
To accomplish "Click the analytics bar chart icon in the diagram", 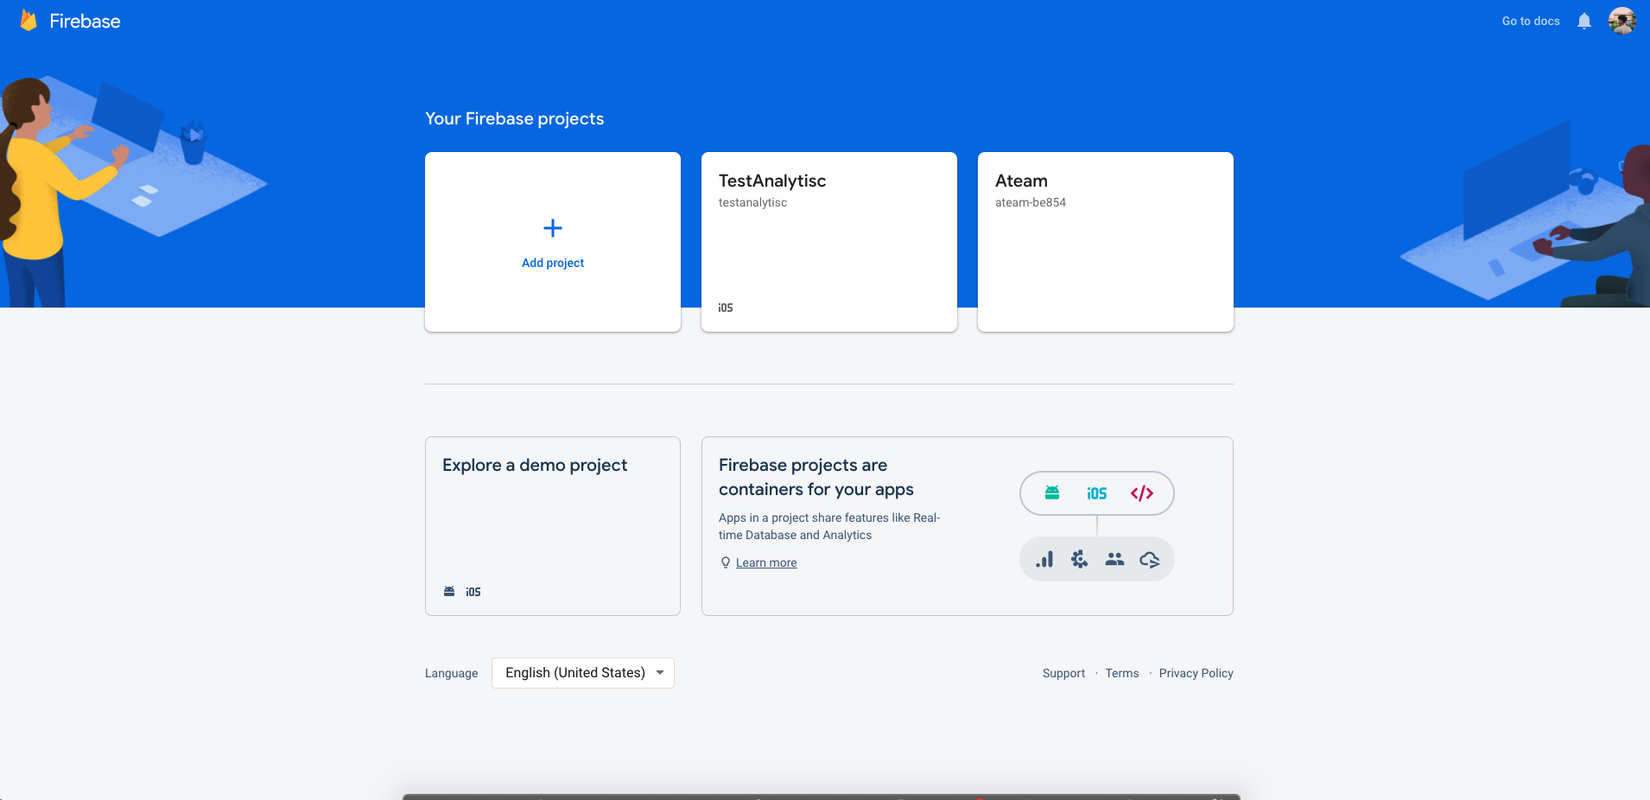I will 1044,560.
